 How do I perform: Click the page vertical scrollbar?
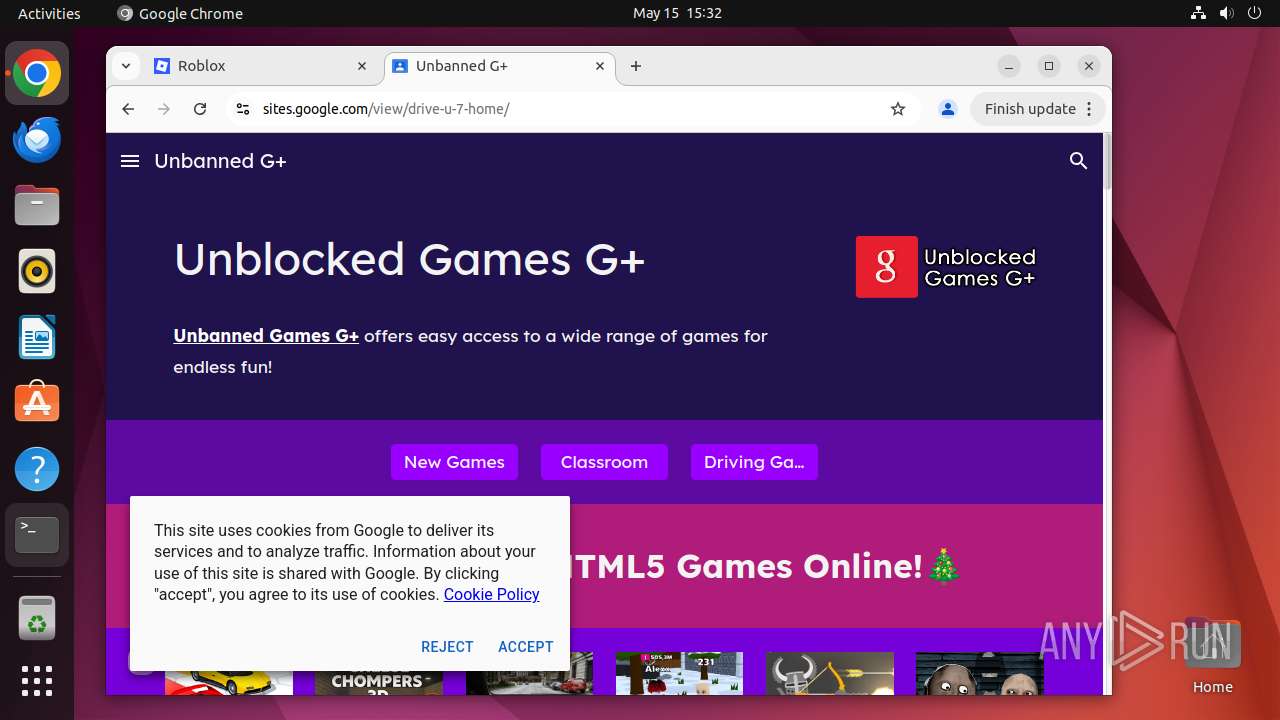tap(1107, 160)
